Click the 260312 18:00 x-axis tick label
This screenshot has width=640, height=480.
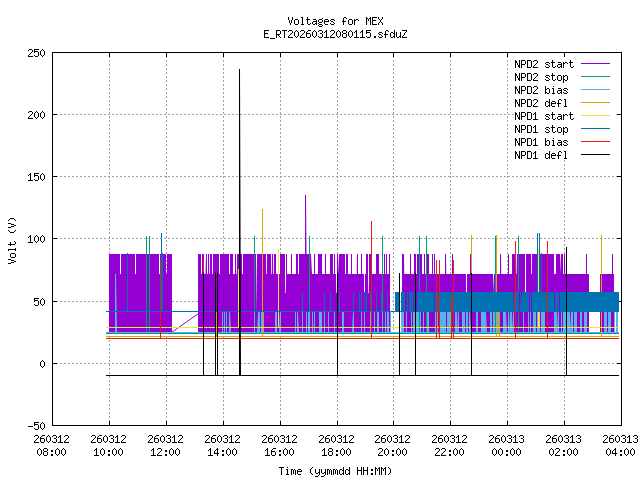[336, 444]
